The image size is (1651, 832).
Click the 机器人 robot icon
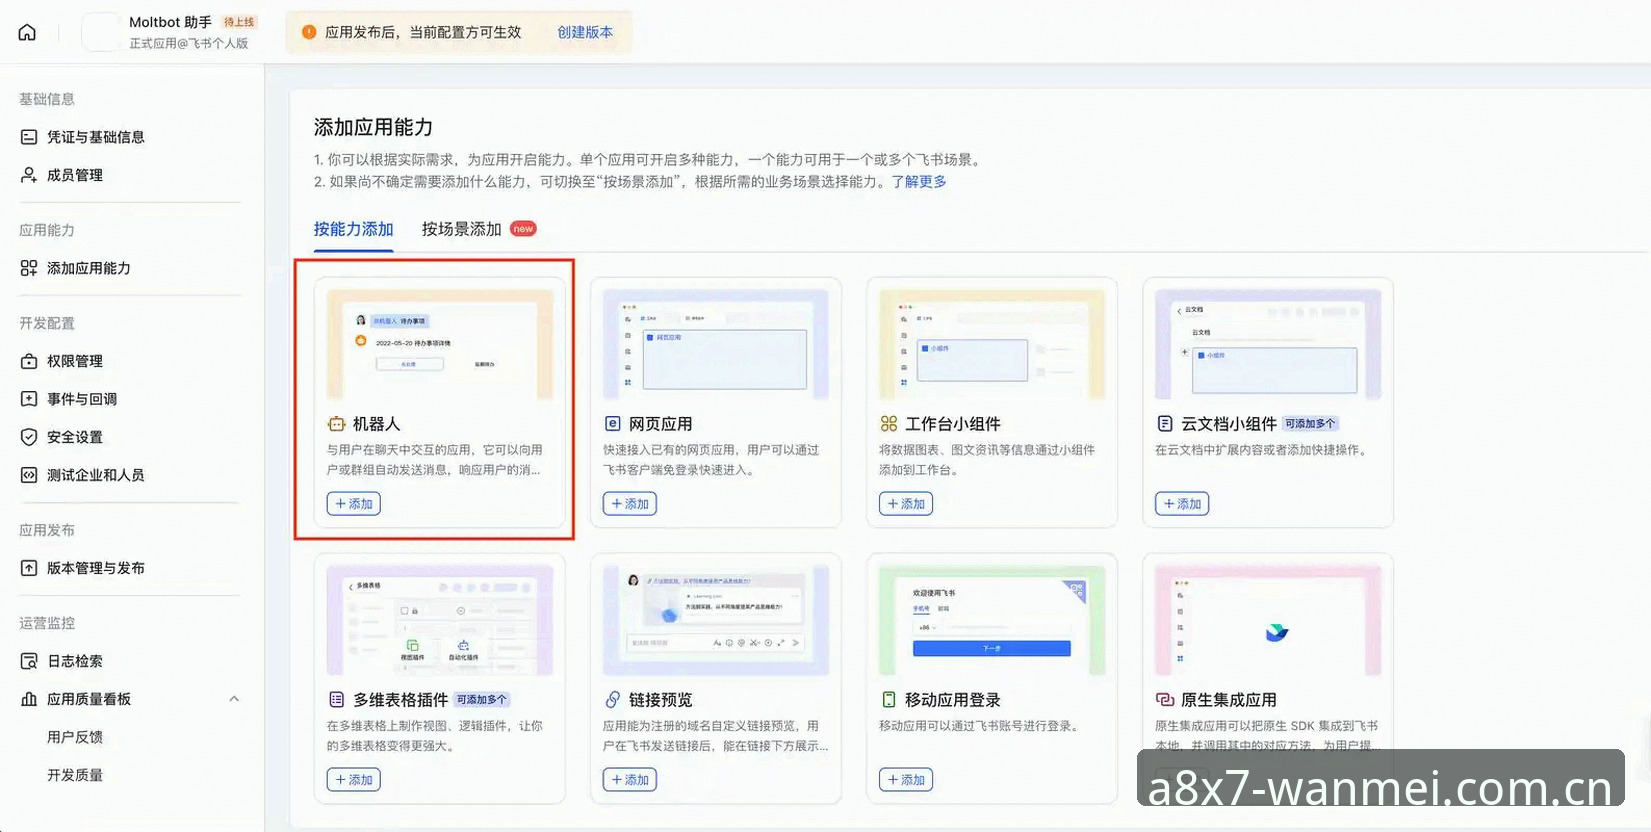pyautogui.click(x=336, y=424)
